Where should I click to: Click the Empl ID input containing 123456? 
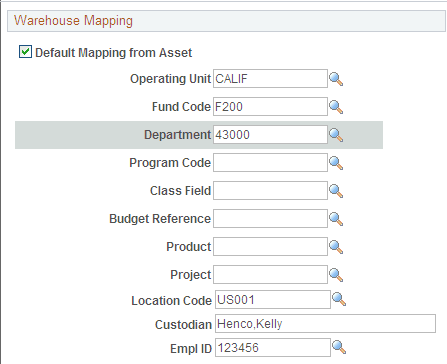pos(273,348)
